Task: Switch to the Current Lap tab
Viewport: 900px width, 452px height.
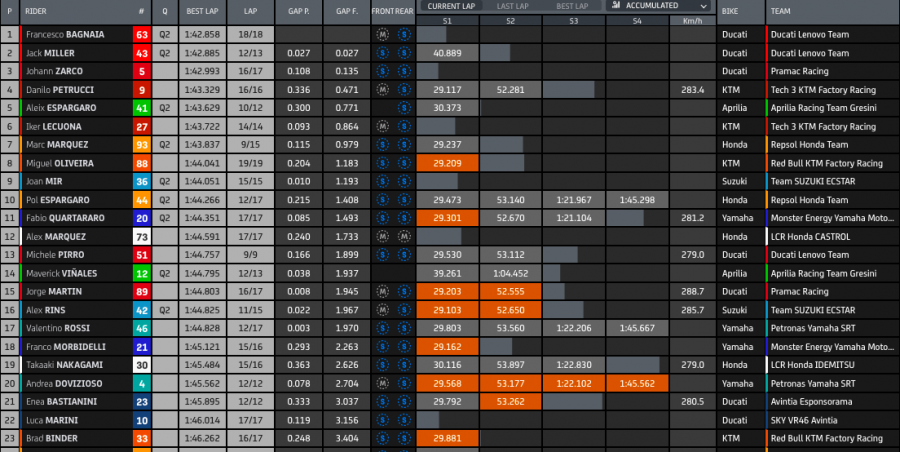Action: pyautogui.click(x=447, y=6)
